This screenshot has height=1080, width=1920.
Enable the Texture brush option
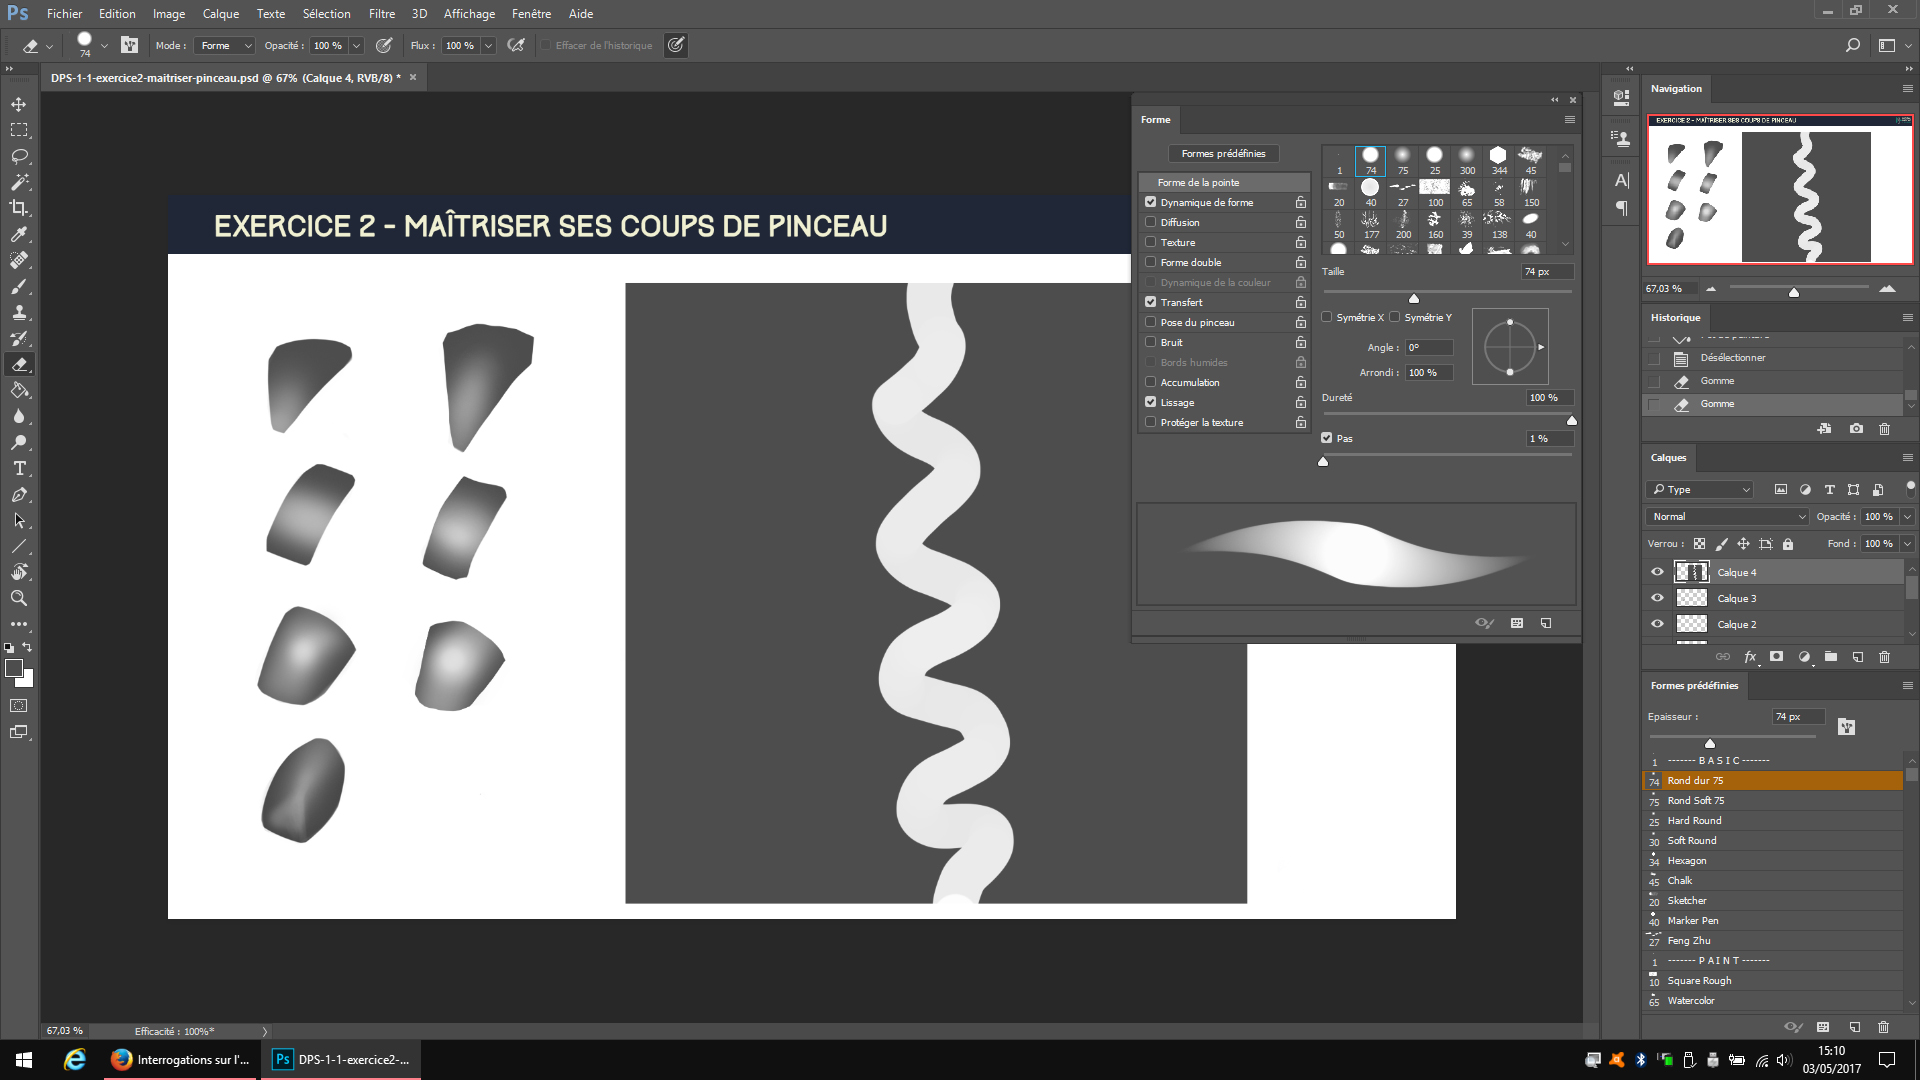pyautogui.click(x=1150, y=242)
